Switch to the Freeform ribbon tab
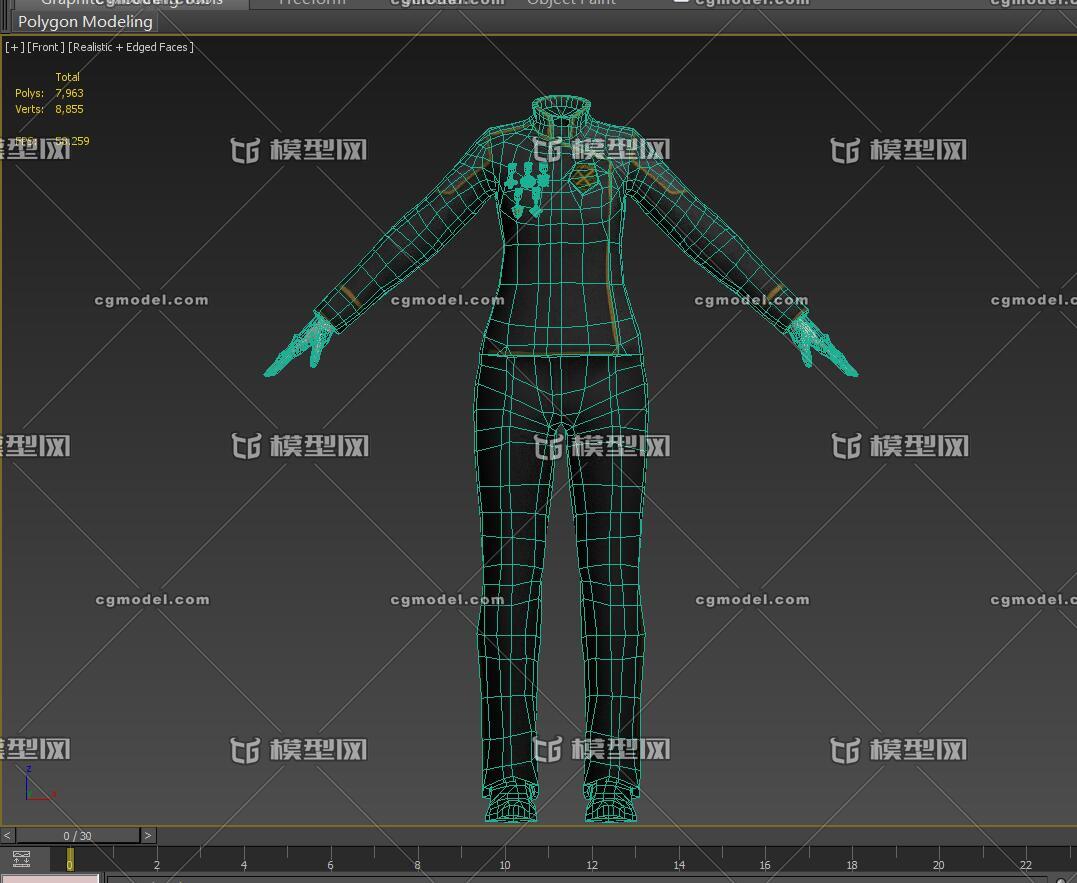Viewport: 1077px width, 883px height. [x=312, y=3]
